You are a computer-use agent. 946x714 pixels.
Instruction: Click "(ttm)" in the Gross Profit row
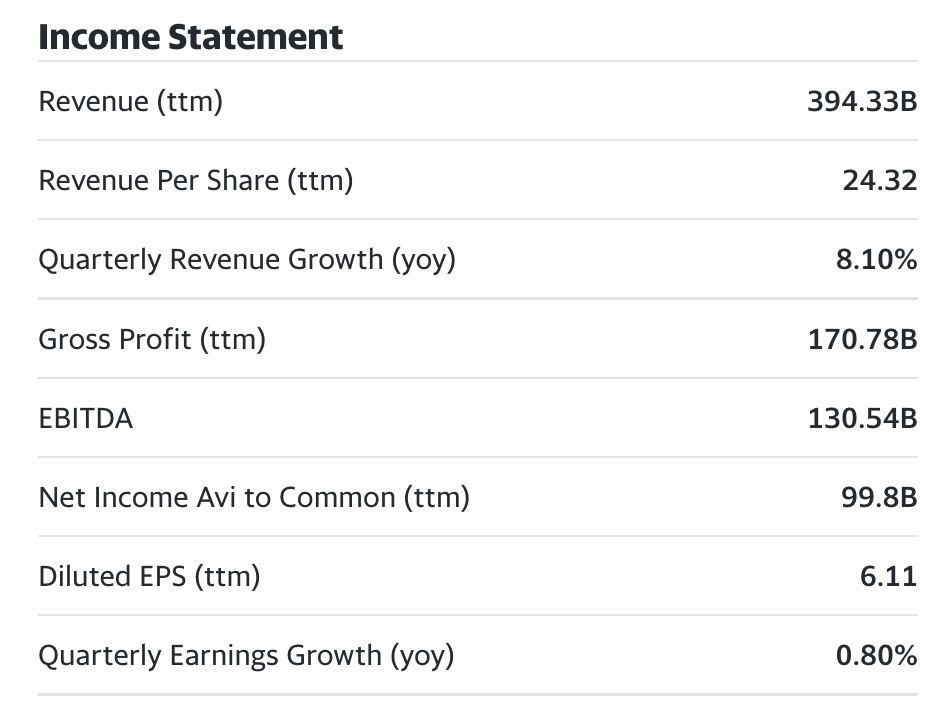(x=232, y=340)
